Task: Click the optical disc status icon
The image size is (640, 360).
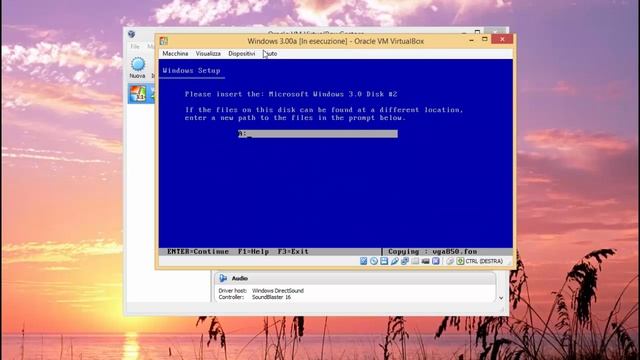Action: [373, 261]
